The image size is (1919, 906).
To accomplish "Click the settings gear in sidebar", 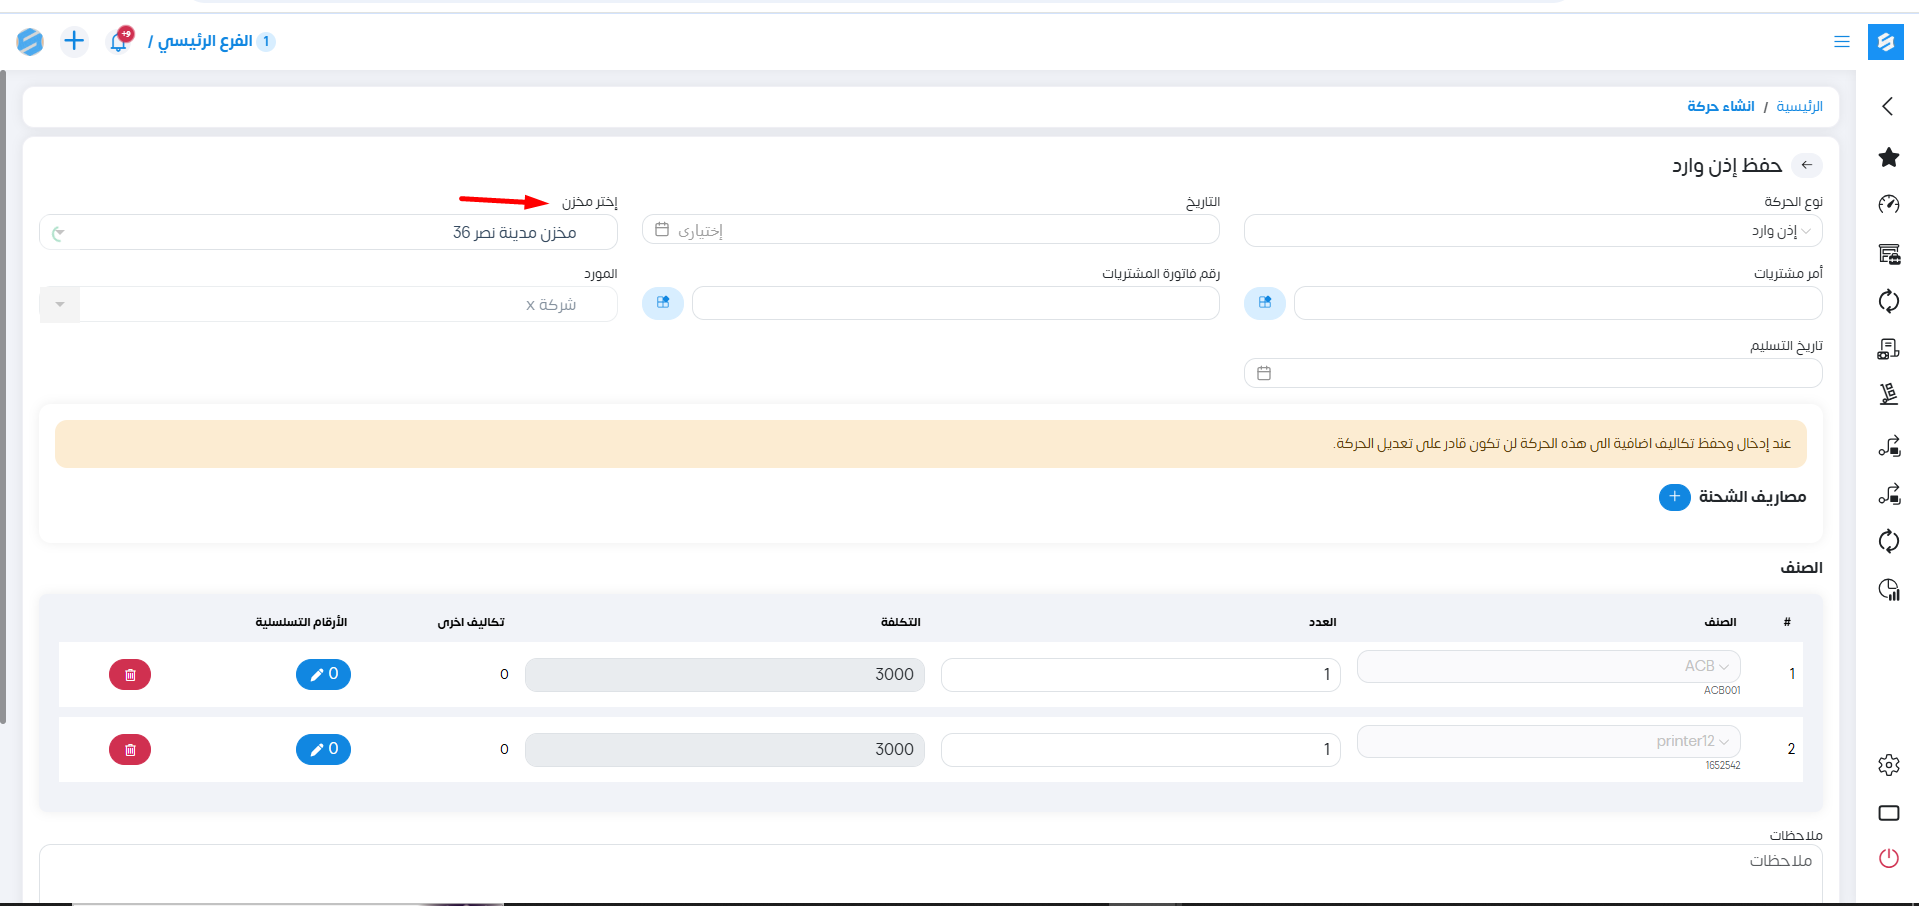I will [x=1888, y=765].
